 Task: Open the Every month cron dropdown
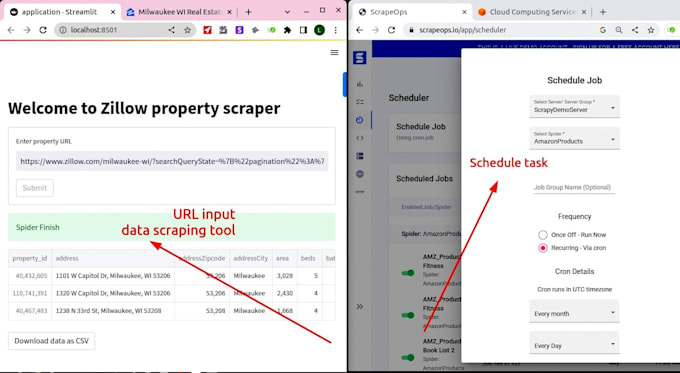574,311
